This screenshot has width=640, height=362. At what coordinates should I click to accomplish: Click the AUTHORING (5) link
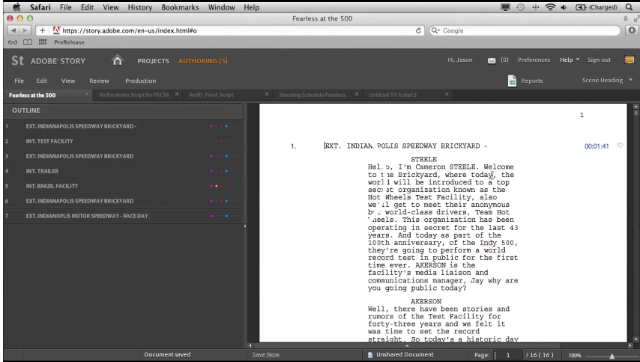(203, 61)
